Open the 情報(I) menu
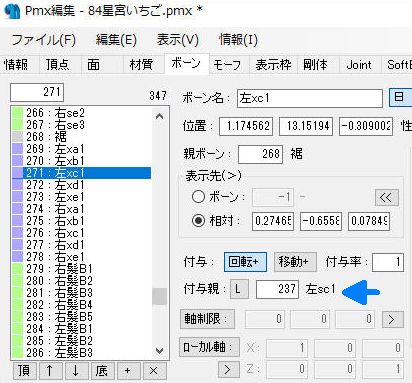 [x=238, y=40]
